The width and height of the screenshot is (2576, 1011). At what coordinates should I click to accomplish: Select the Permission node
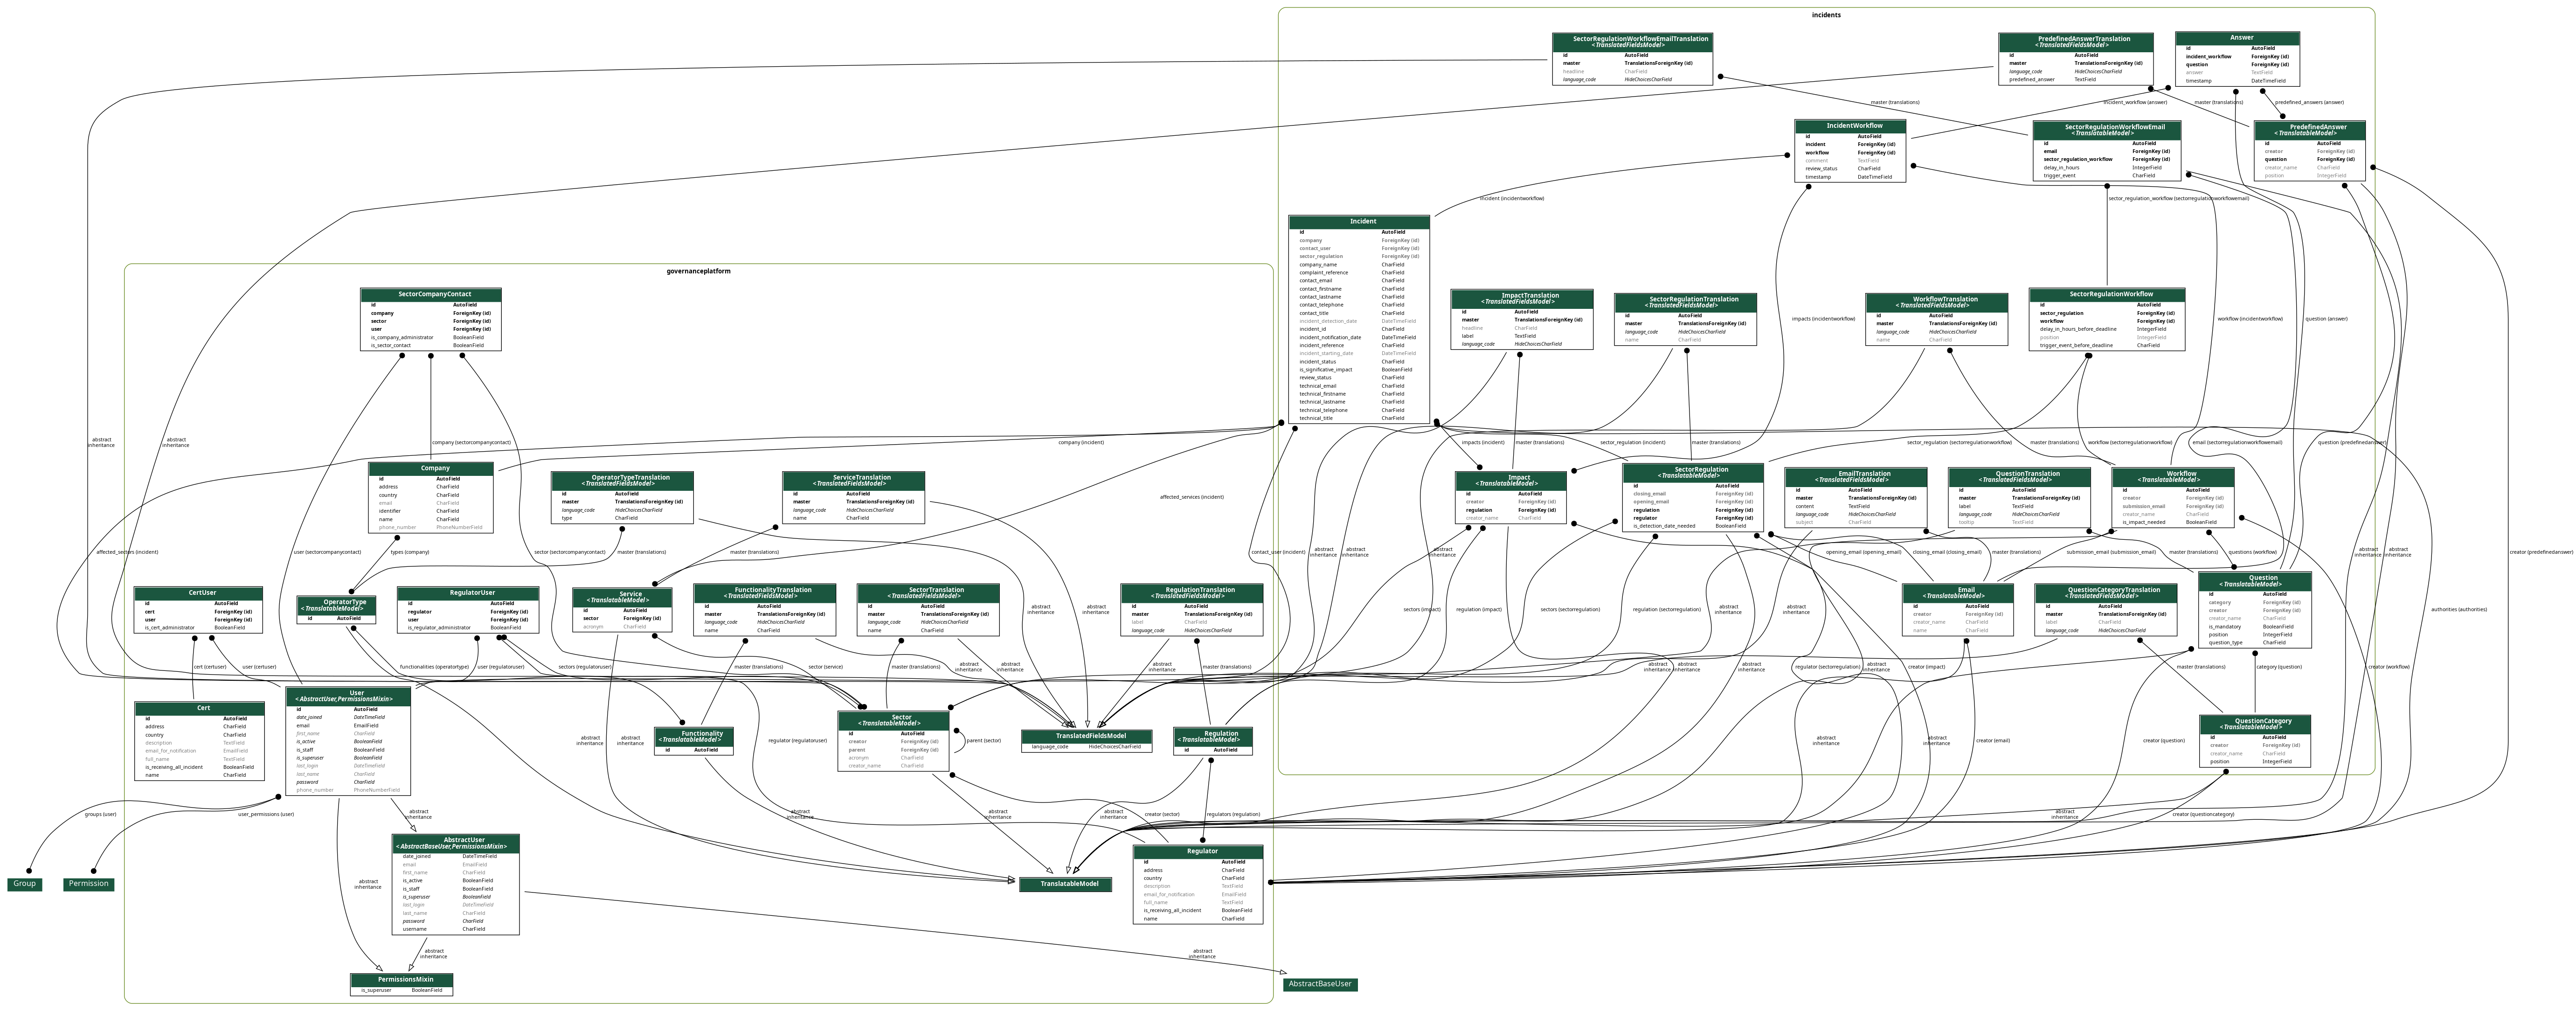pyautogui.click(x=88, y=884)
